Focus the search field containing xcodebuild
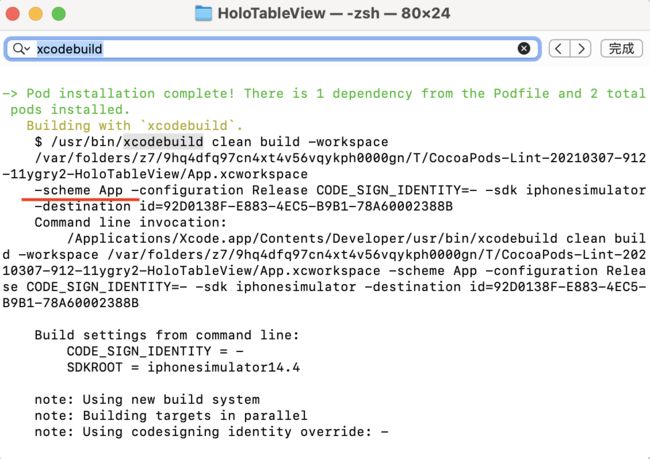The height and width of the screenshot is (459, 650). click(272, 49)
